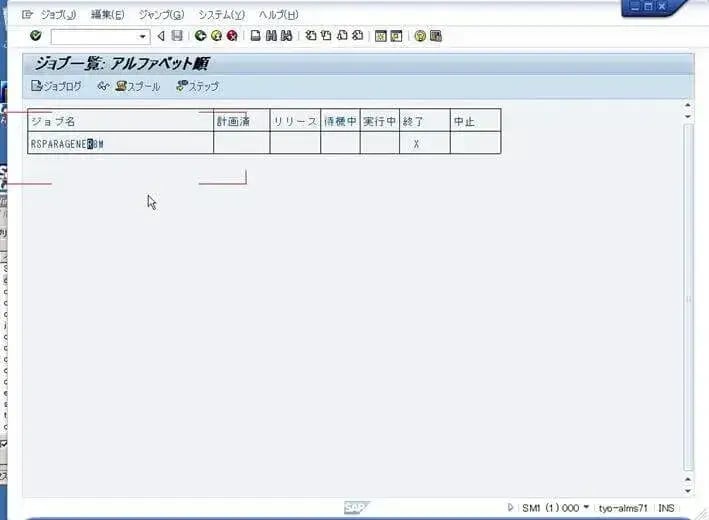
Task: Click the ジョブログ button
Action: pyautogui.click(x=57, y=86)
